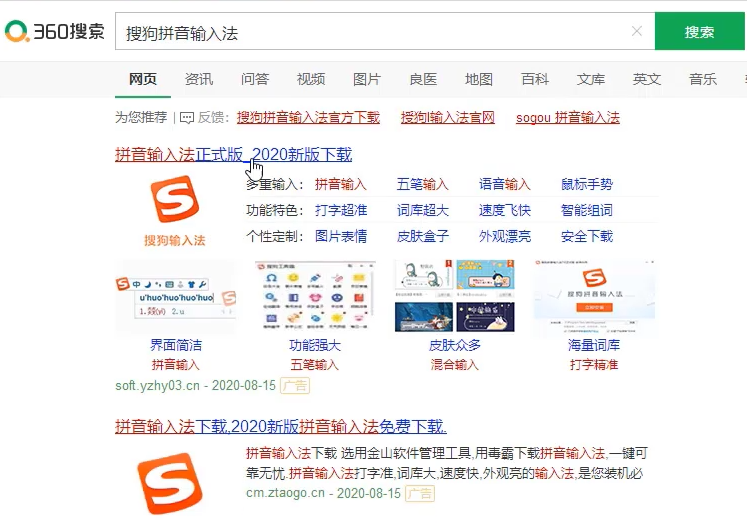Screen dimensions: 747x528
Task: Select the 英文 tab
Action: [647, 79]
